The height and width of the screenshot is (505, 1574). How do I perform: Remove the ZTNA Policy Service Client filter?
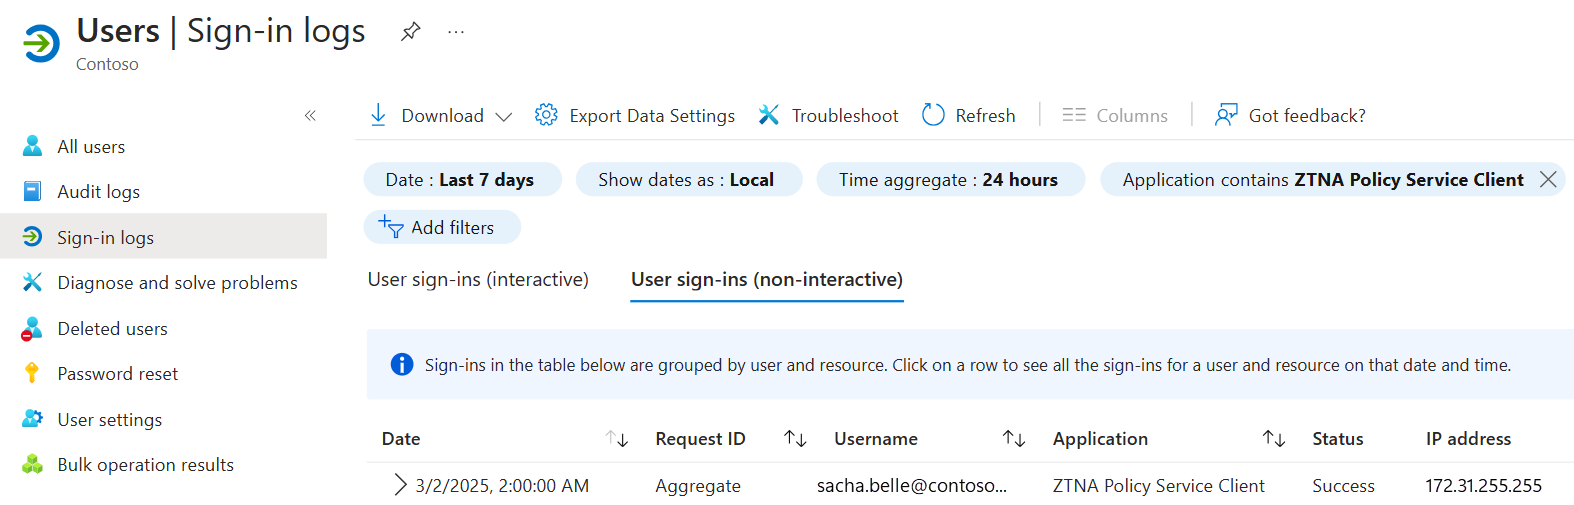pyautogui.click(x=1548, y=180)
